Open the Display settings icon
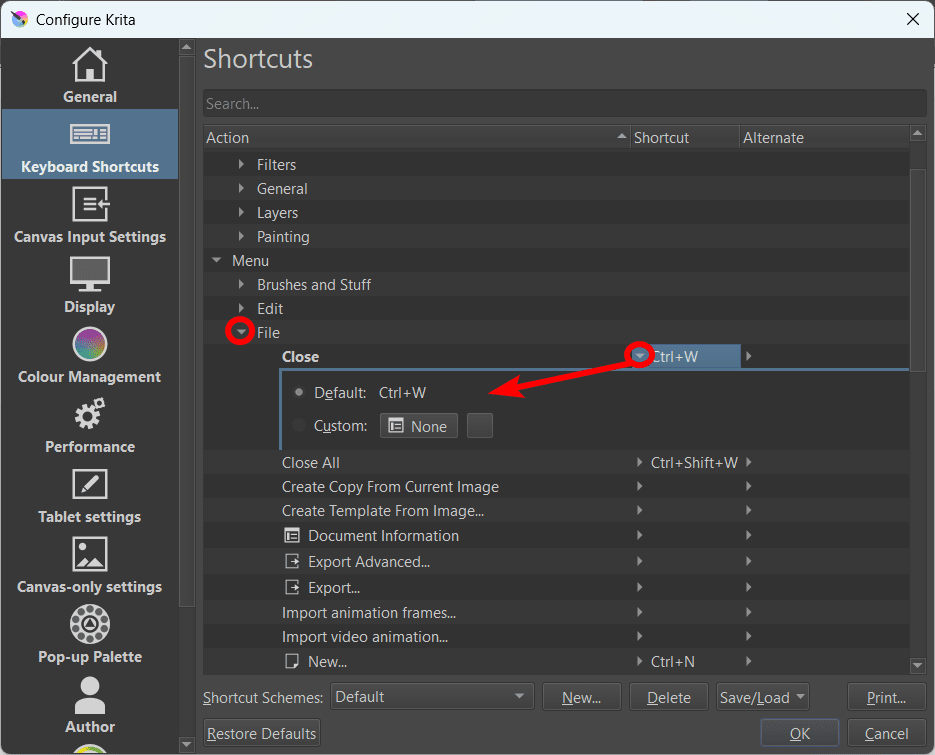 (90, 275)
